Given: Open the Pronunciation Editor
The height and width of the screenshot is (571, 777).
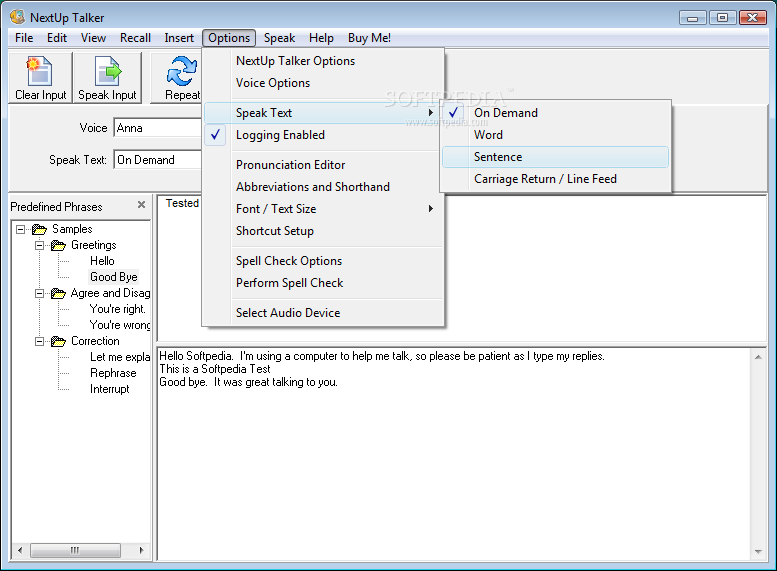Looking at the screenshot, I should pyautogui.click(x=324, y=165).
